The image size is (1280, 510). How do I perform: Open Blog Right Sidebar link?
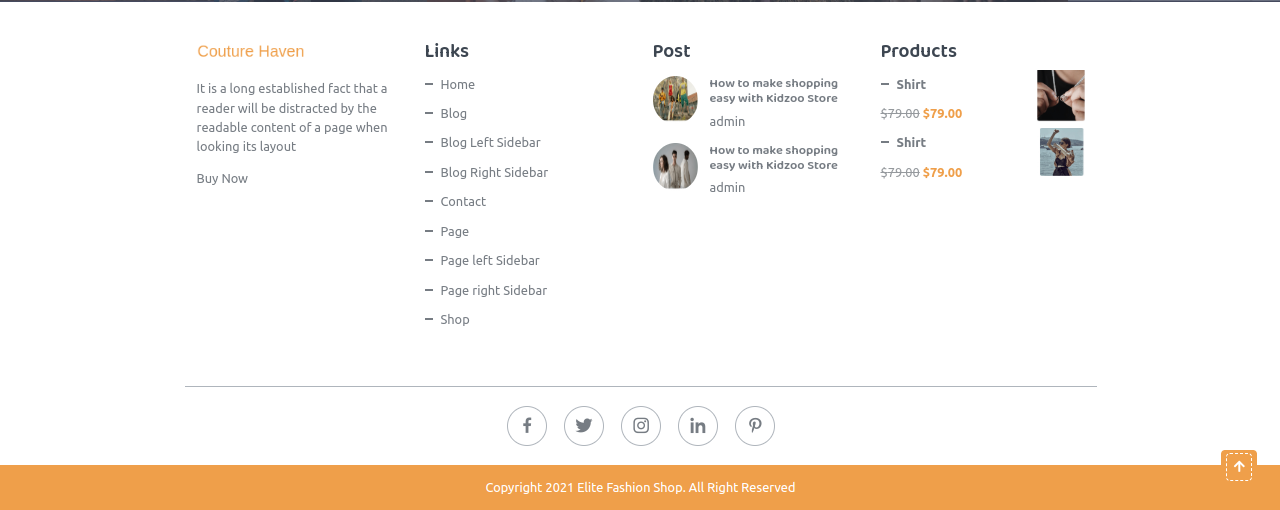coord(494,173)
